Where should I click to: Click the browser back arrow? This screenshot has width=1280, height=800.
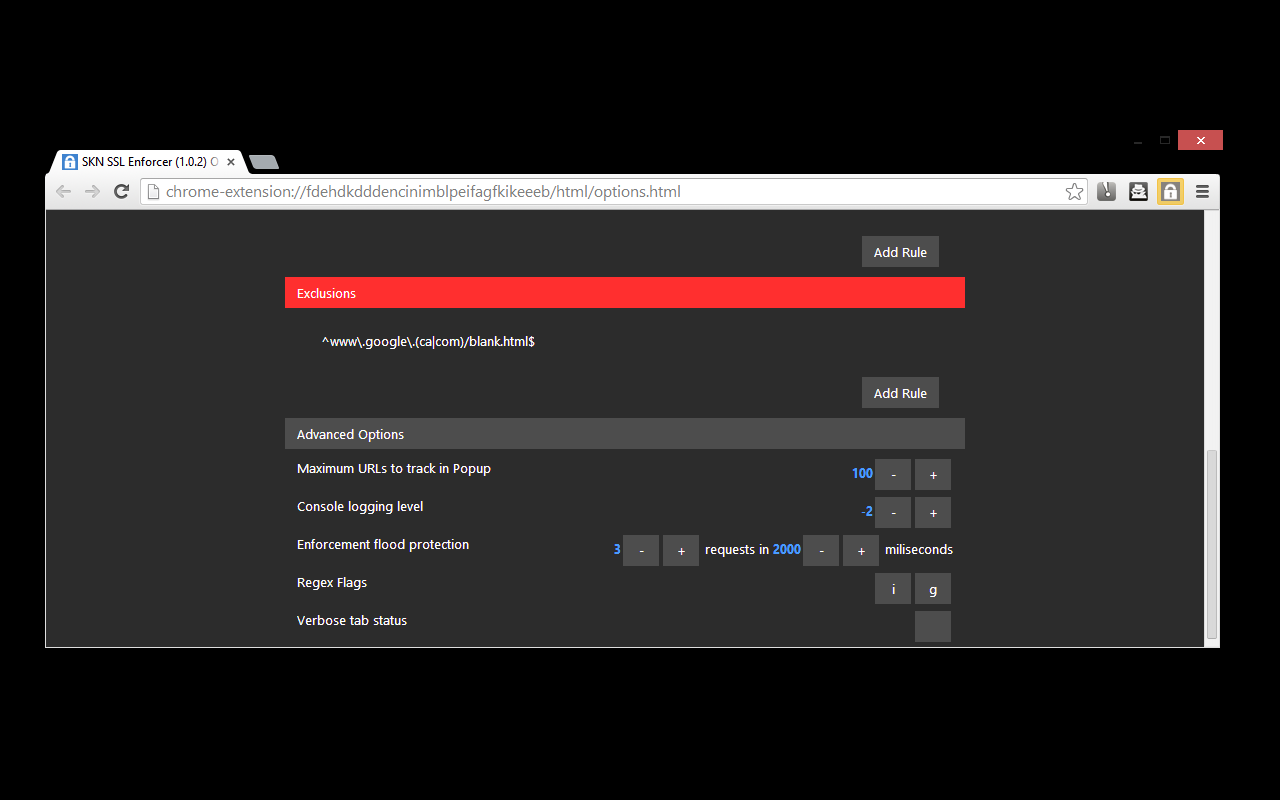tap(63, 191)
